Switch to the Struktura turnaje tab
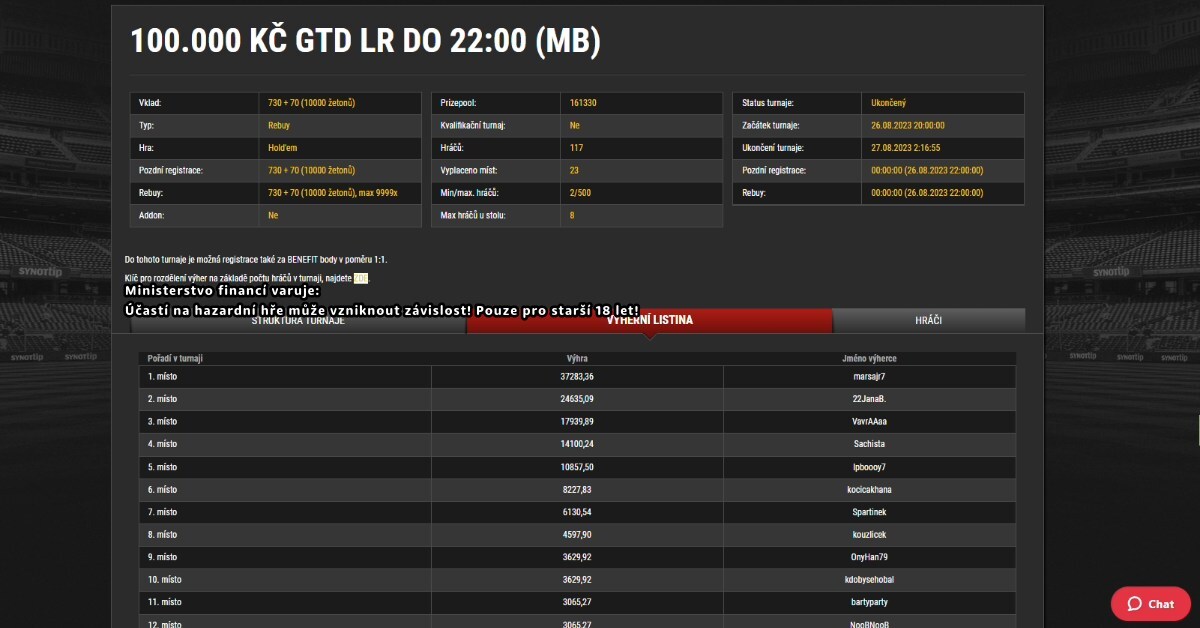1200x628 pixels. (298, 321)
